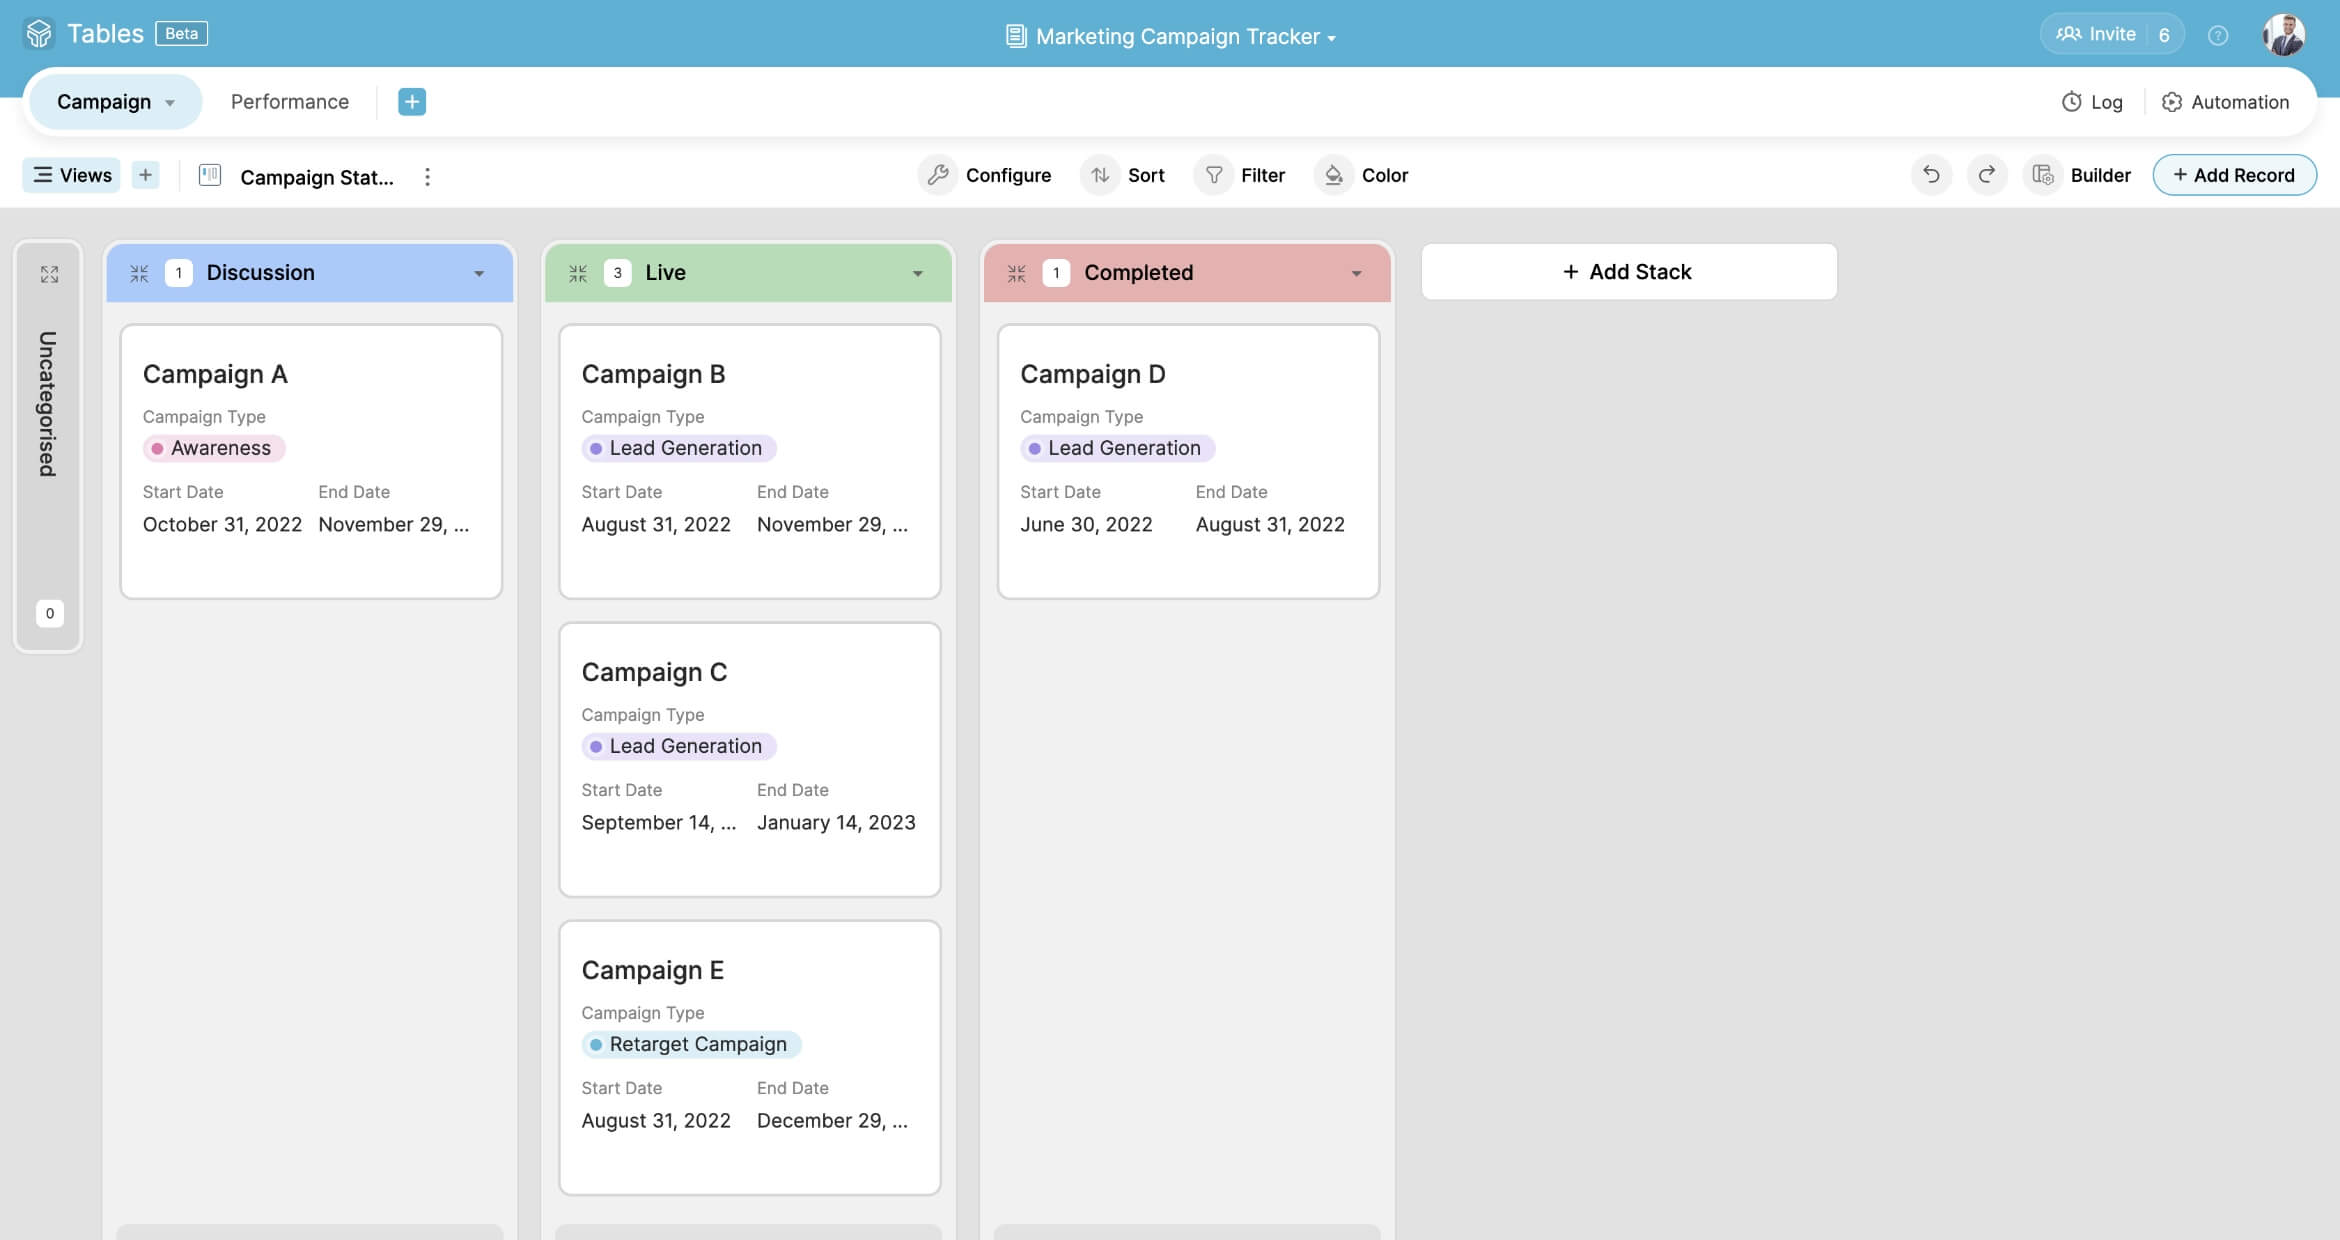Open the Discussion stack dropdown arrow
The width and height of the screenshot is (2340, 1240).
click(479, 273)
